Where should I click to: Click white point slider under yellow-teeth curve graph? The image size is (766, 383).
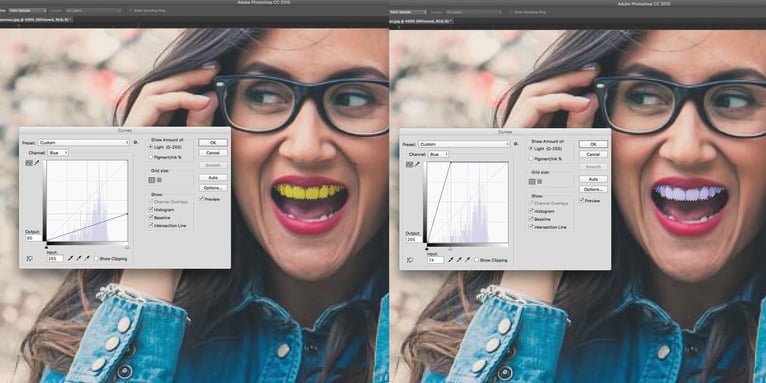[127, 248]
